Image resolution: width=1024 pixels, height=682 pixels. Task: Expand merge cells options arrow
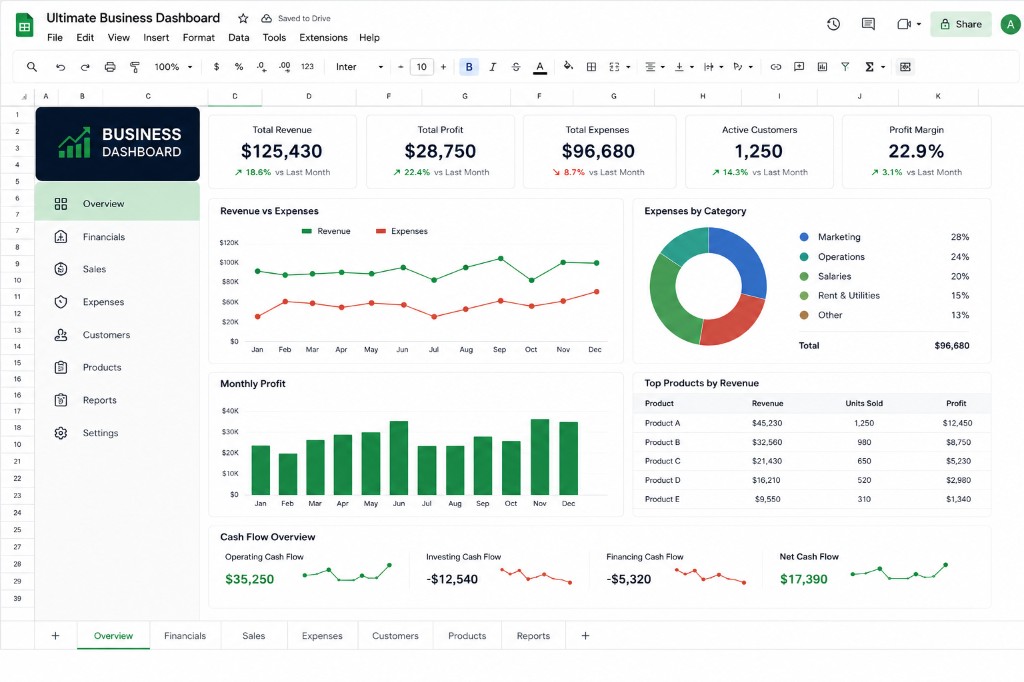coord(628,67)
